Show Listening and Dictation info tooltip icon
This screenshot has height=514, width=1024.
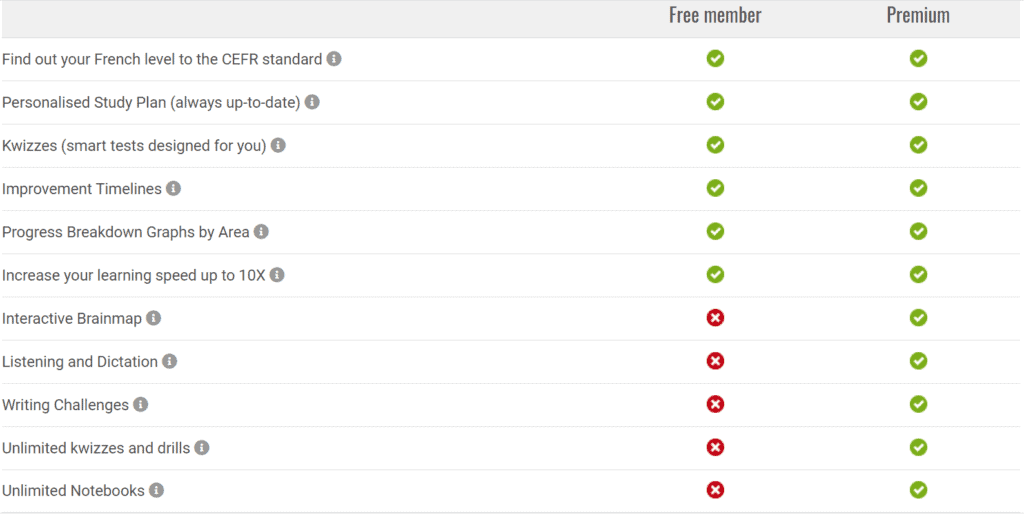(170, 361)
